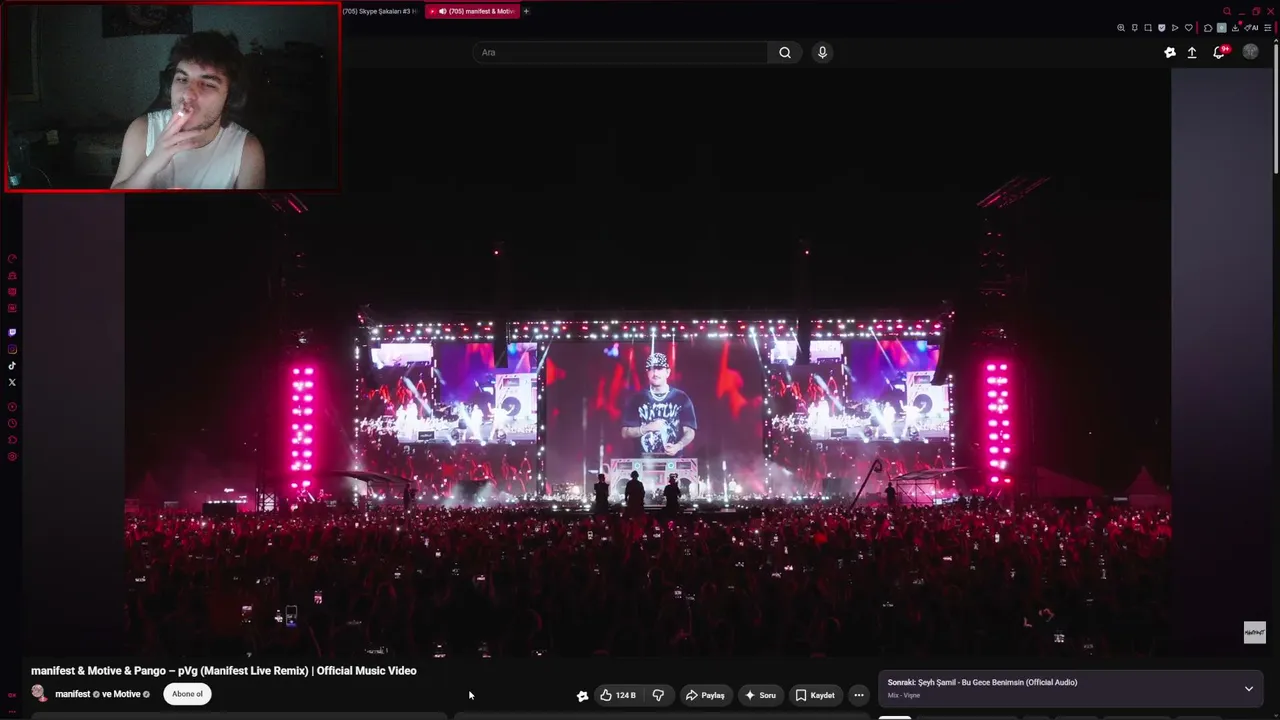1280x720 pixels.
Task: Click the upload arrow icon in YouTube header
Action: click(1192, 53)
